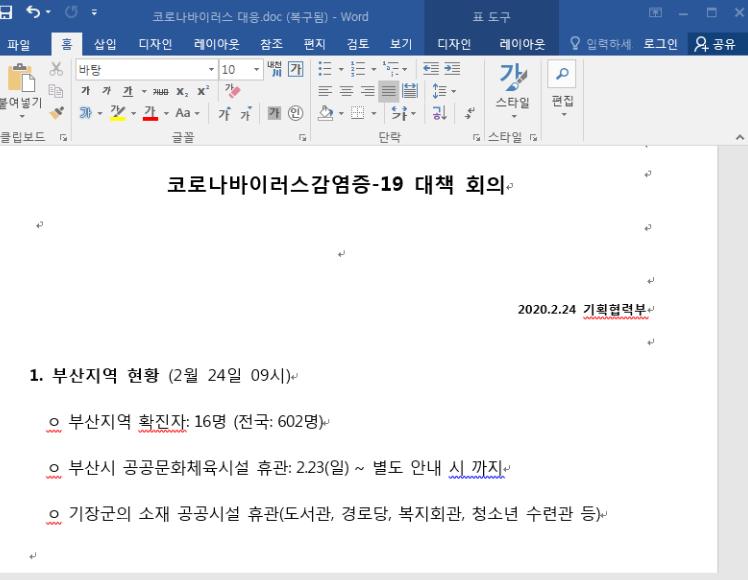
Task: Align text left
Action: tap(325, 91)
